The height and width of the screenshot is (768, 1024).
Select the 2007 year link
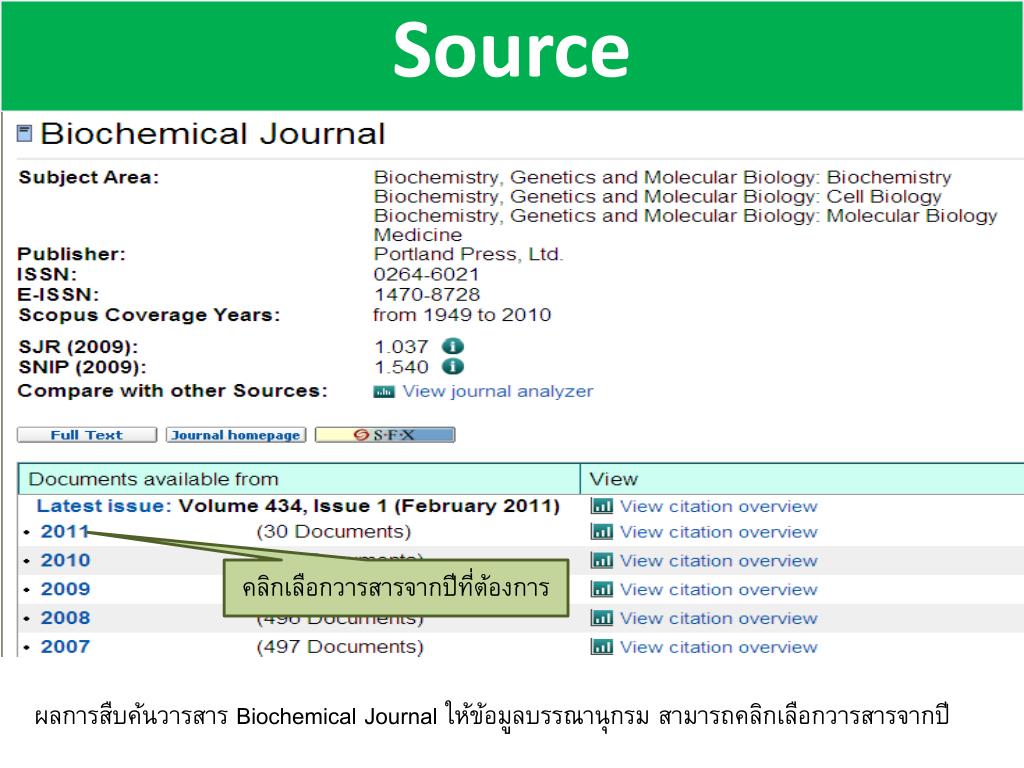(65, 647)
